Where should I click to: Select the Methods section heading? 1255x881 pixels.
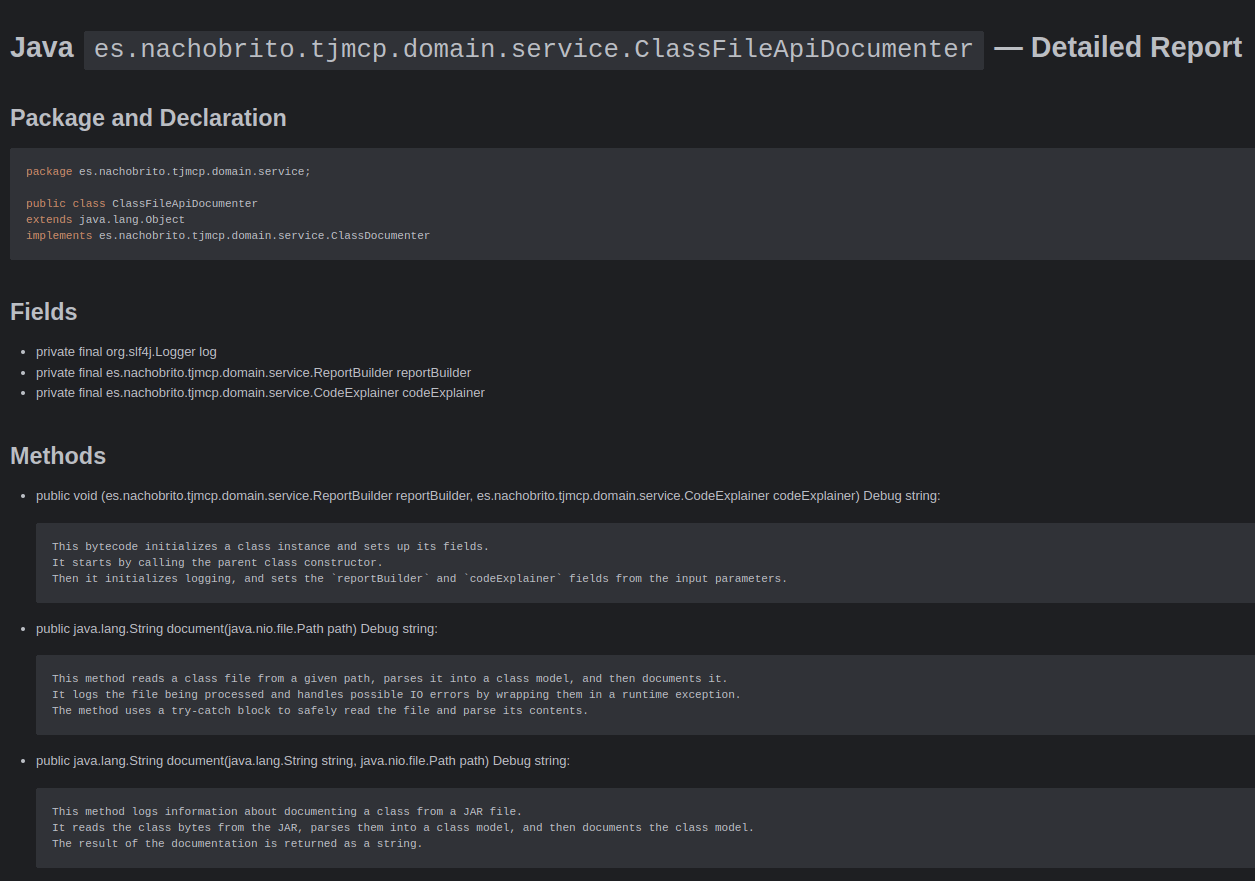click(x=57, y=456)
